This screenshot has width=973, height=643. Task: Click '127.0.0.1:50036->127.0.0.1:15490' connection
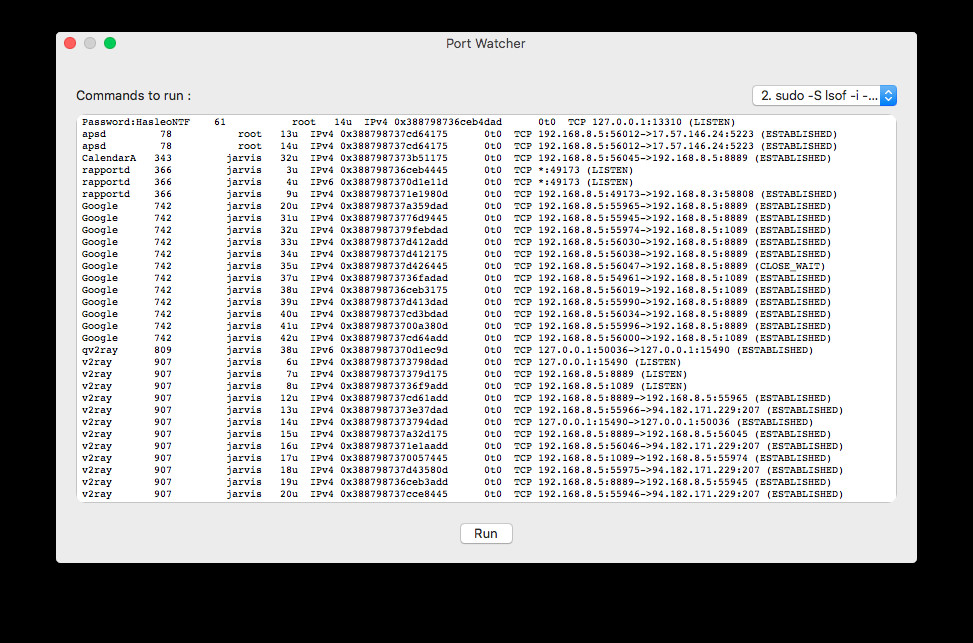[634, 350]
